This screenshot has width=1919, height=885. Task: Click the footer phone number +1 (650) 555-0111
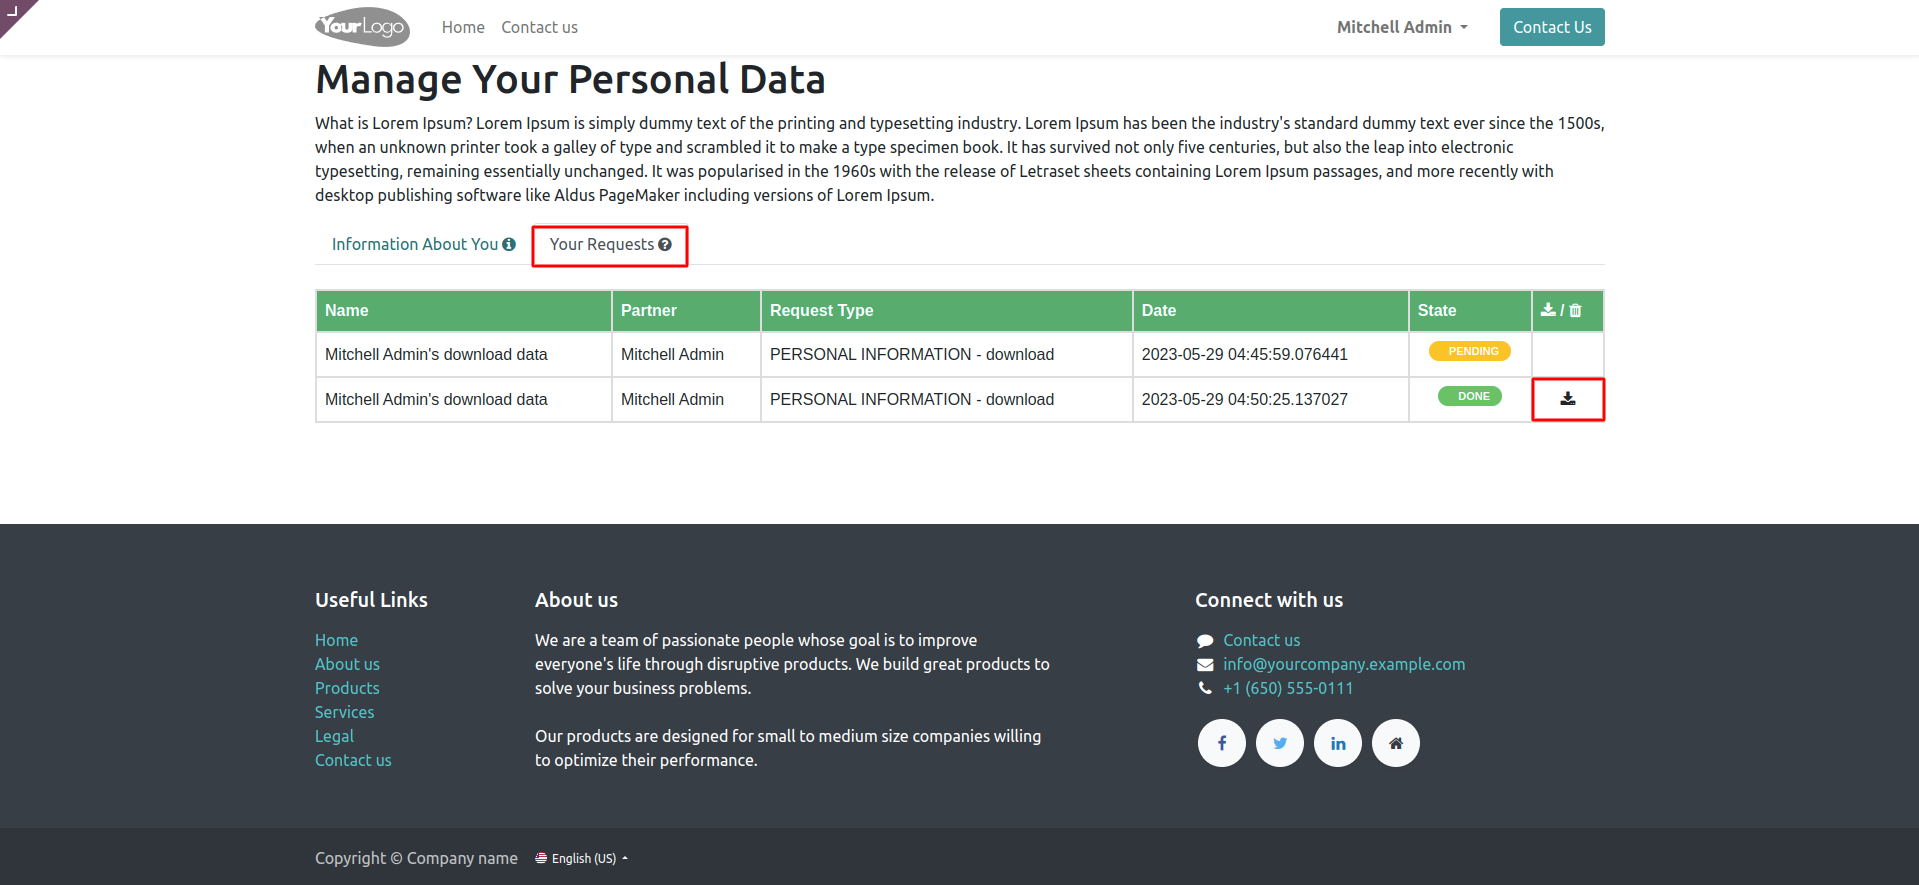pyautogui.click(x=1287, y=688)
